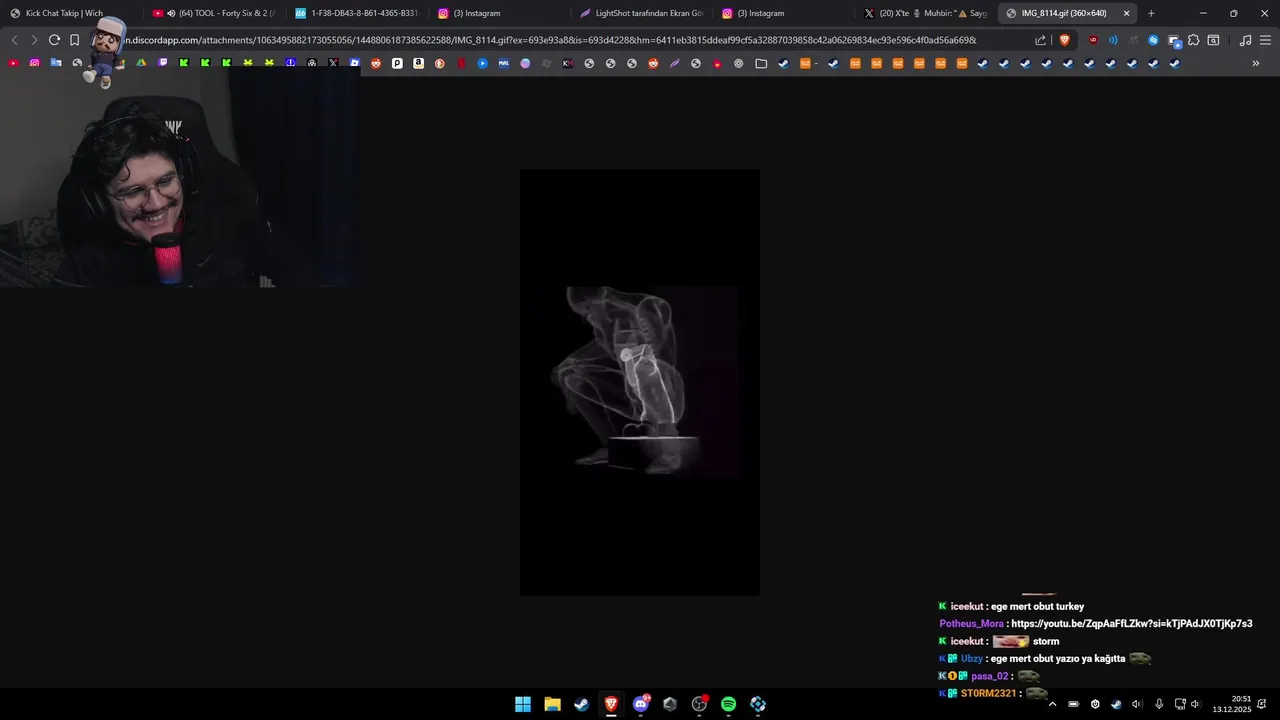Click the microphone icon in the system tray
Viewport: 1280px width, 720px height.
(1159, 704)
